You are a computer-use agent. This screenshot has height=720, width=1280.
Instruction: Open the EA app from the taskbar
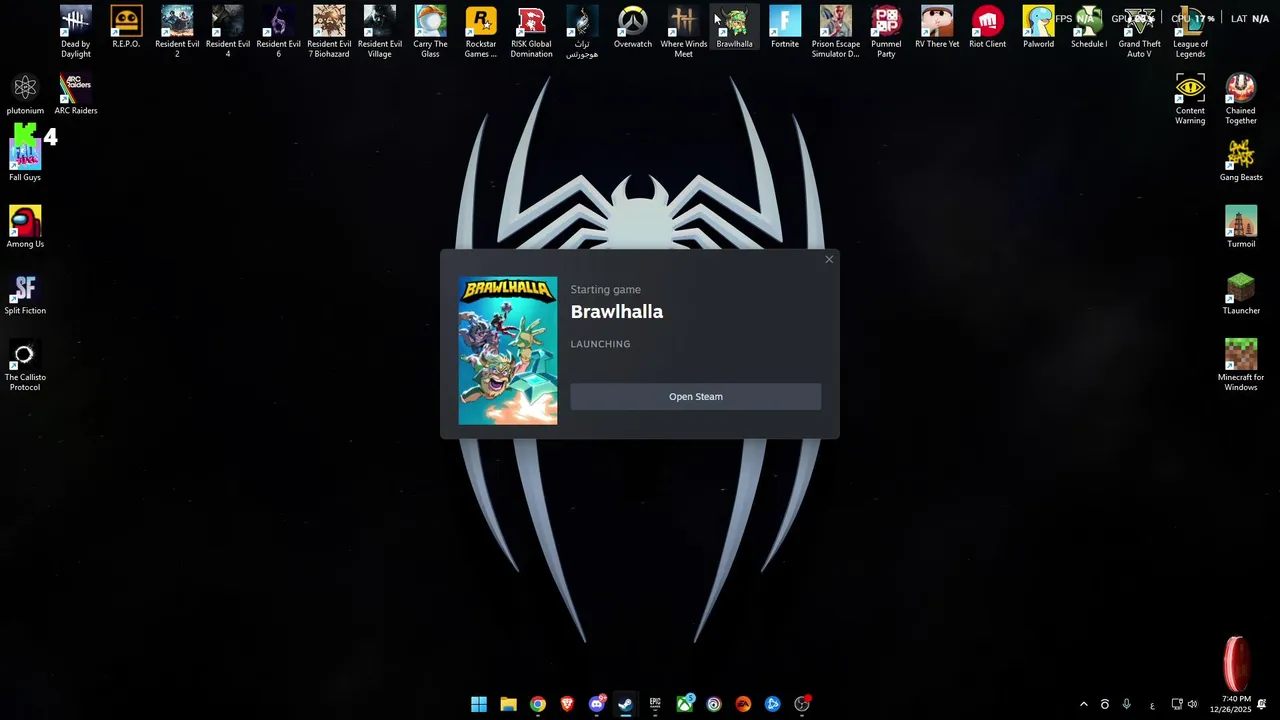pyautogui.click(x=743, y=704)
